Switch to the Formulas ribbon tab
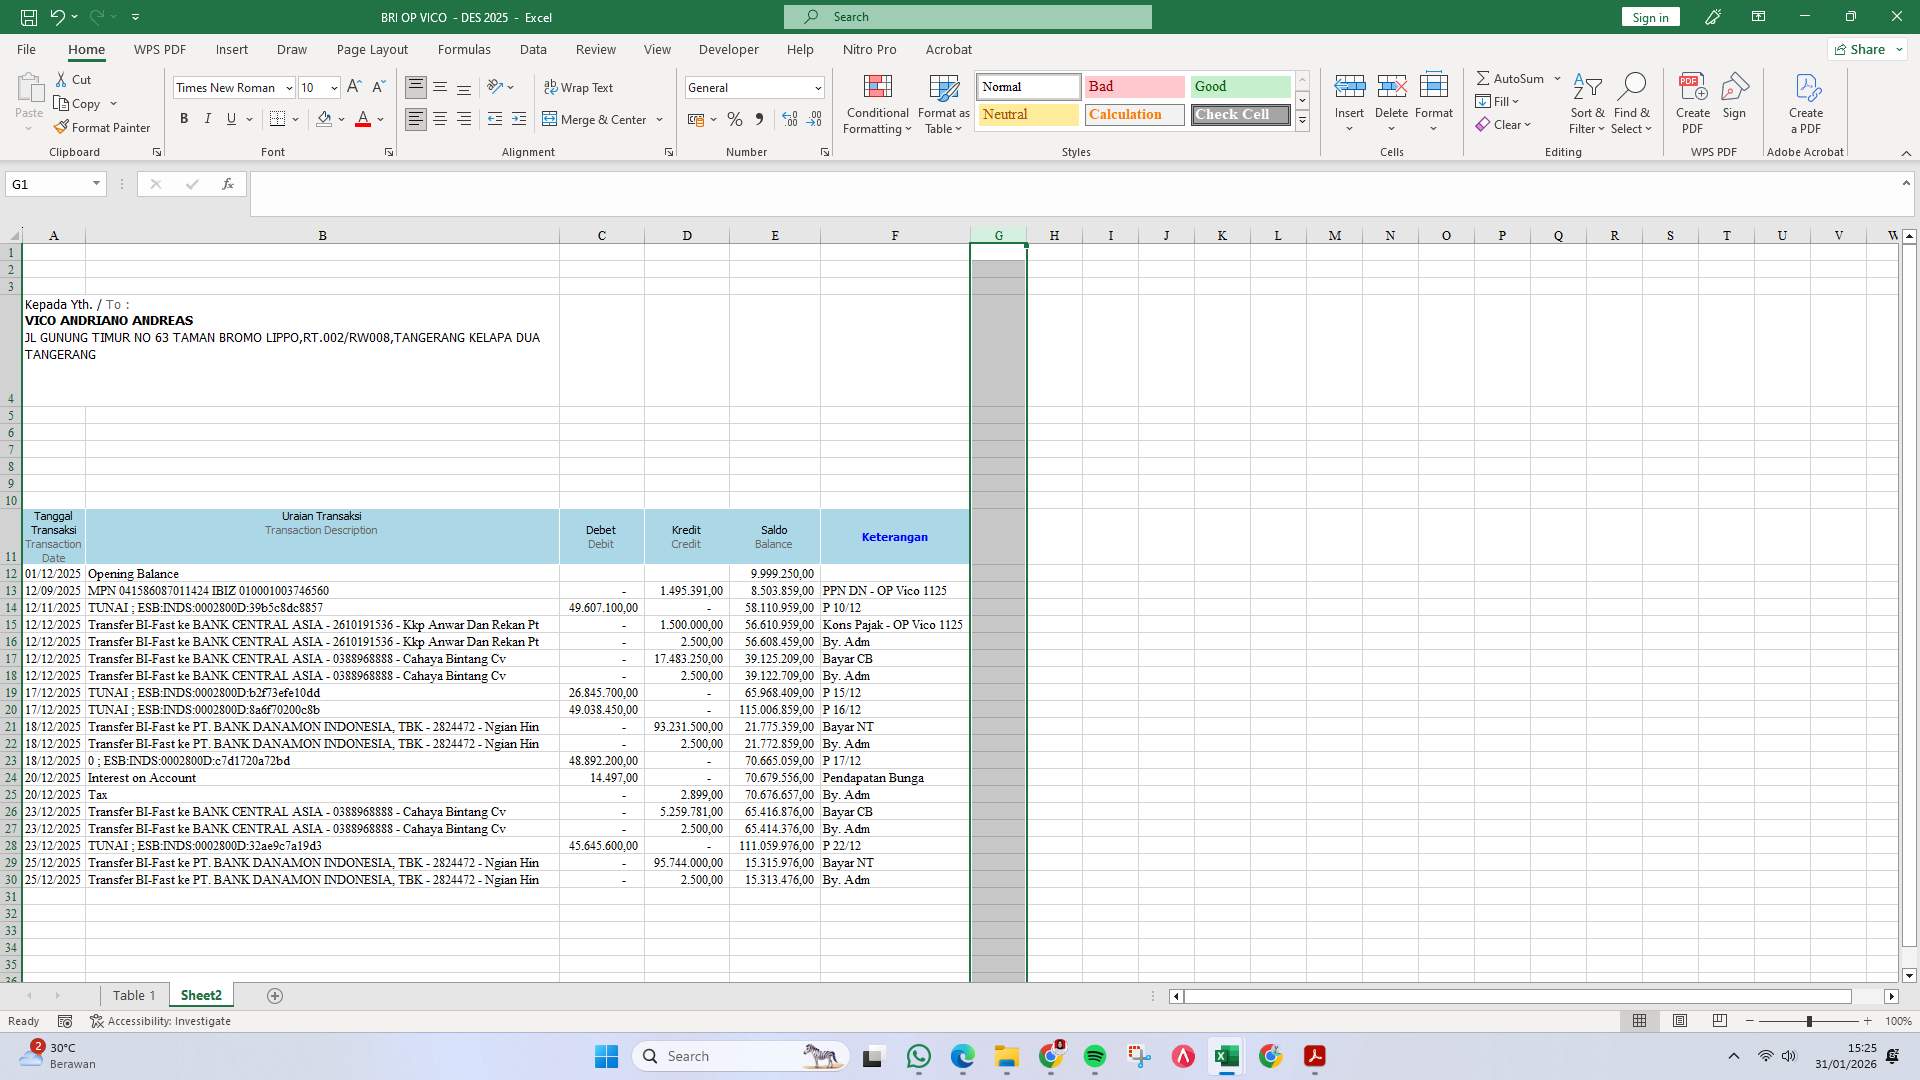The height and width of the screenshot is (1080, 1920). [x=464, y=49]
